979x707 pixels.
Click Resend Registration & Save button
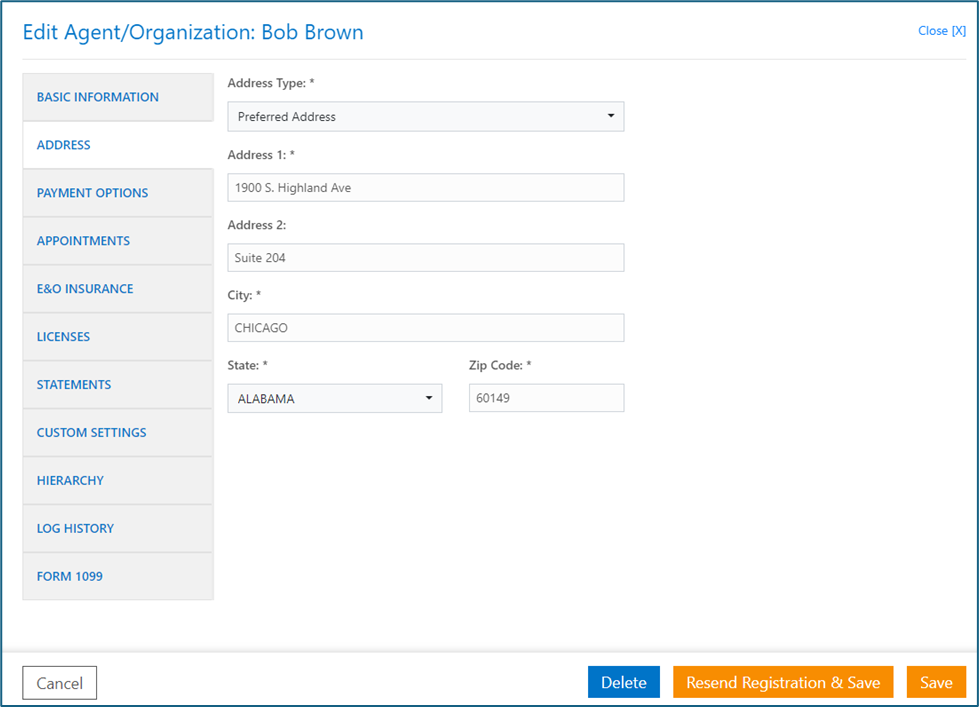click(x=783, y=682)
